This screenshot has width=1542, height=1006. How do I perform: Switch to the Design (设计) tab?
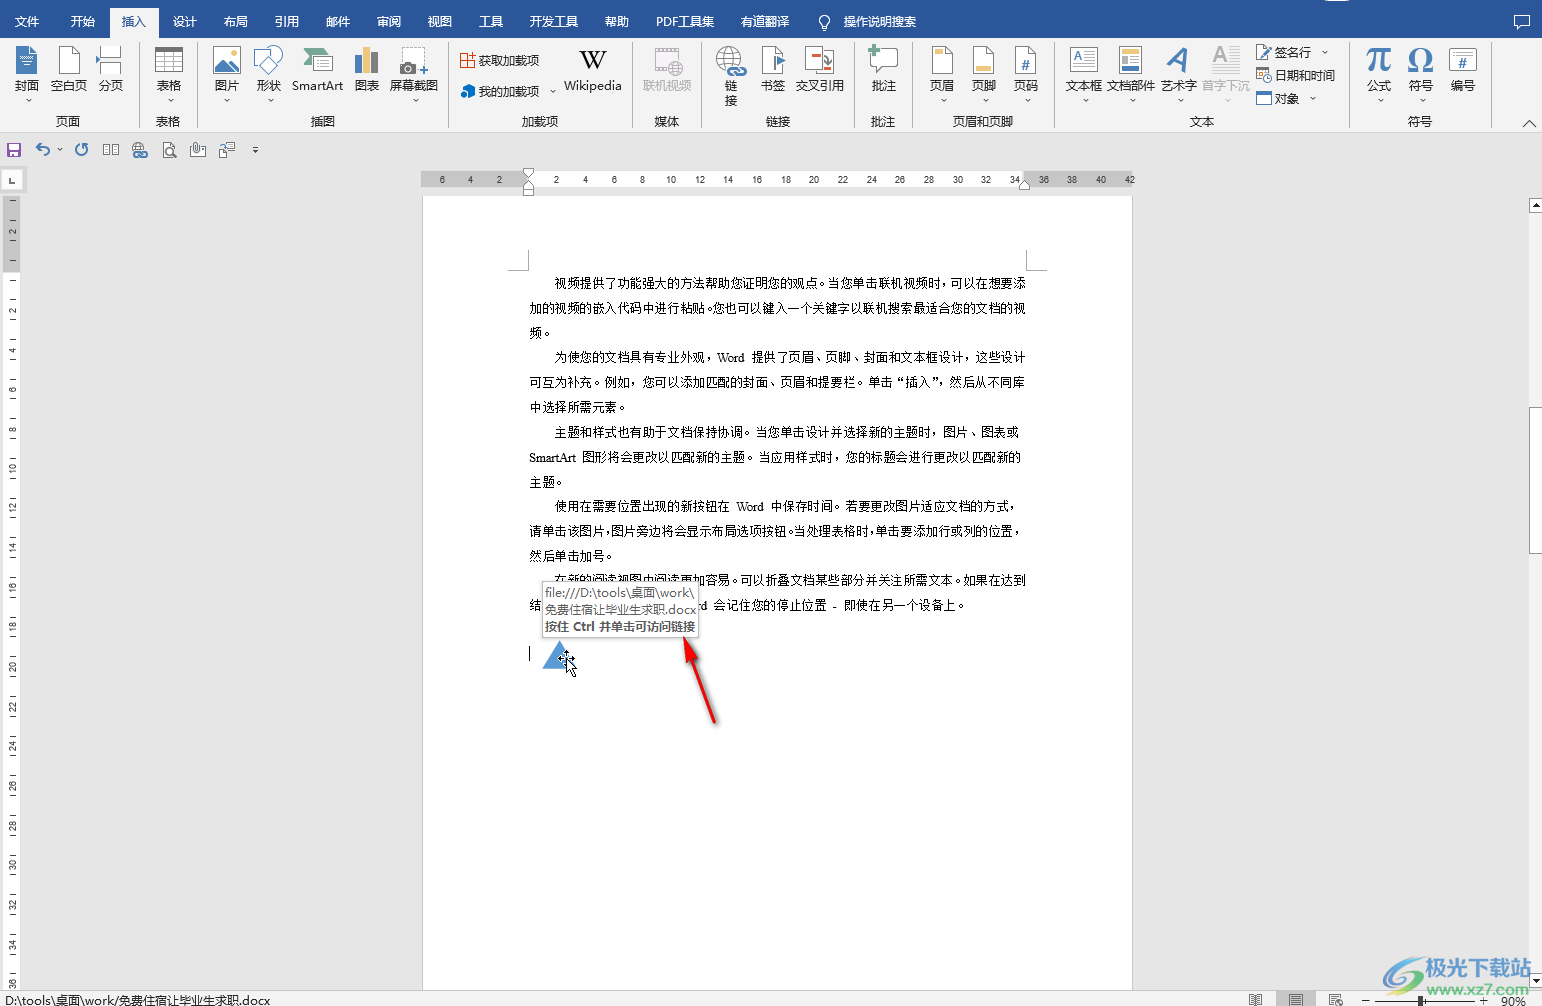(185, 21)
